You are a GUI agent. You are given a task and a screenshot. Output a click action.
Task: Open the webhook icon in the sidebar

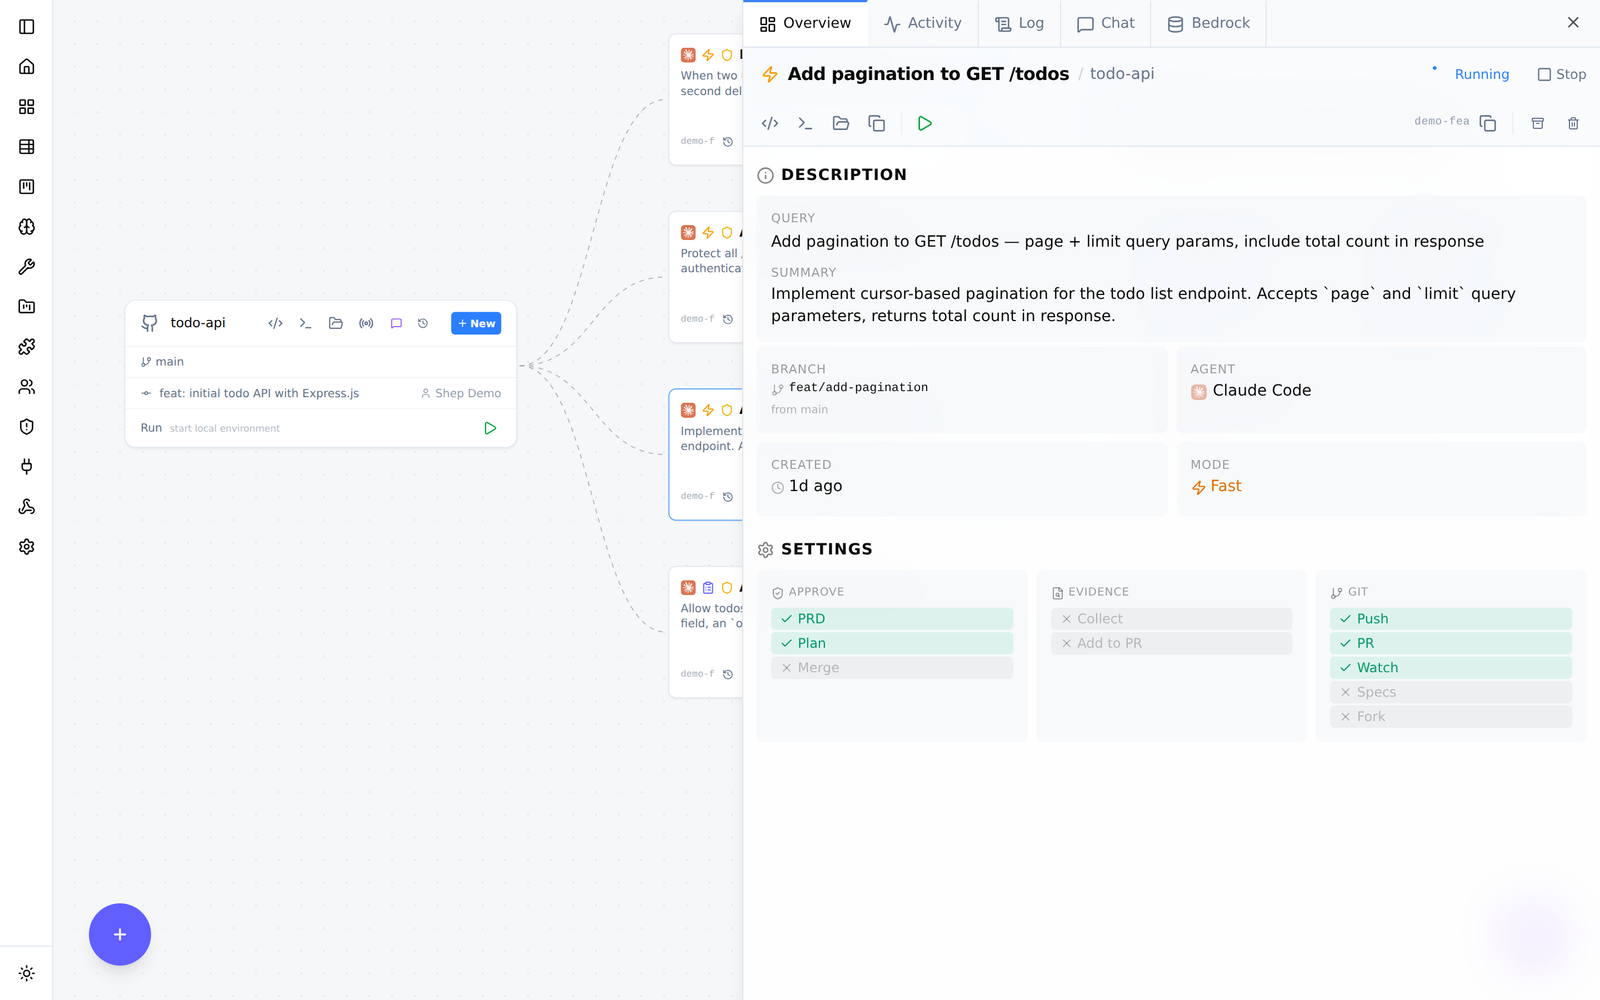click(27, 507)
